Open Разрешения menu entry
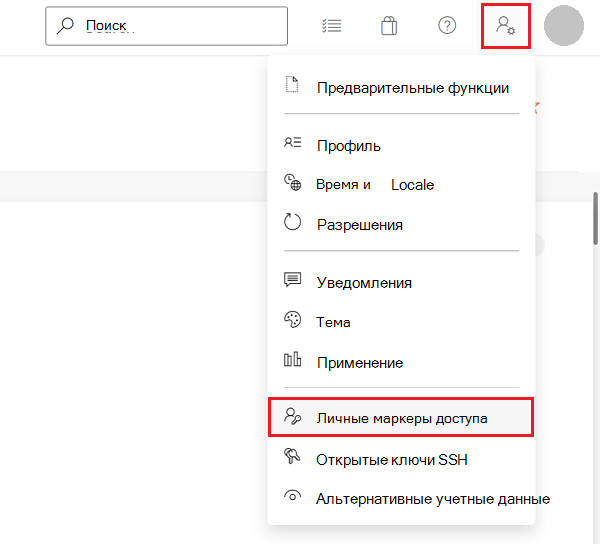Image resolution: width=600 pixels, height=544 pixels. [401, 225]
